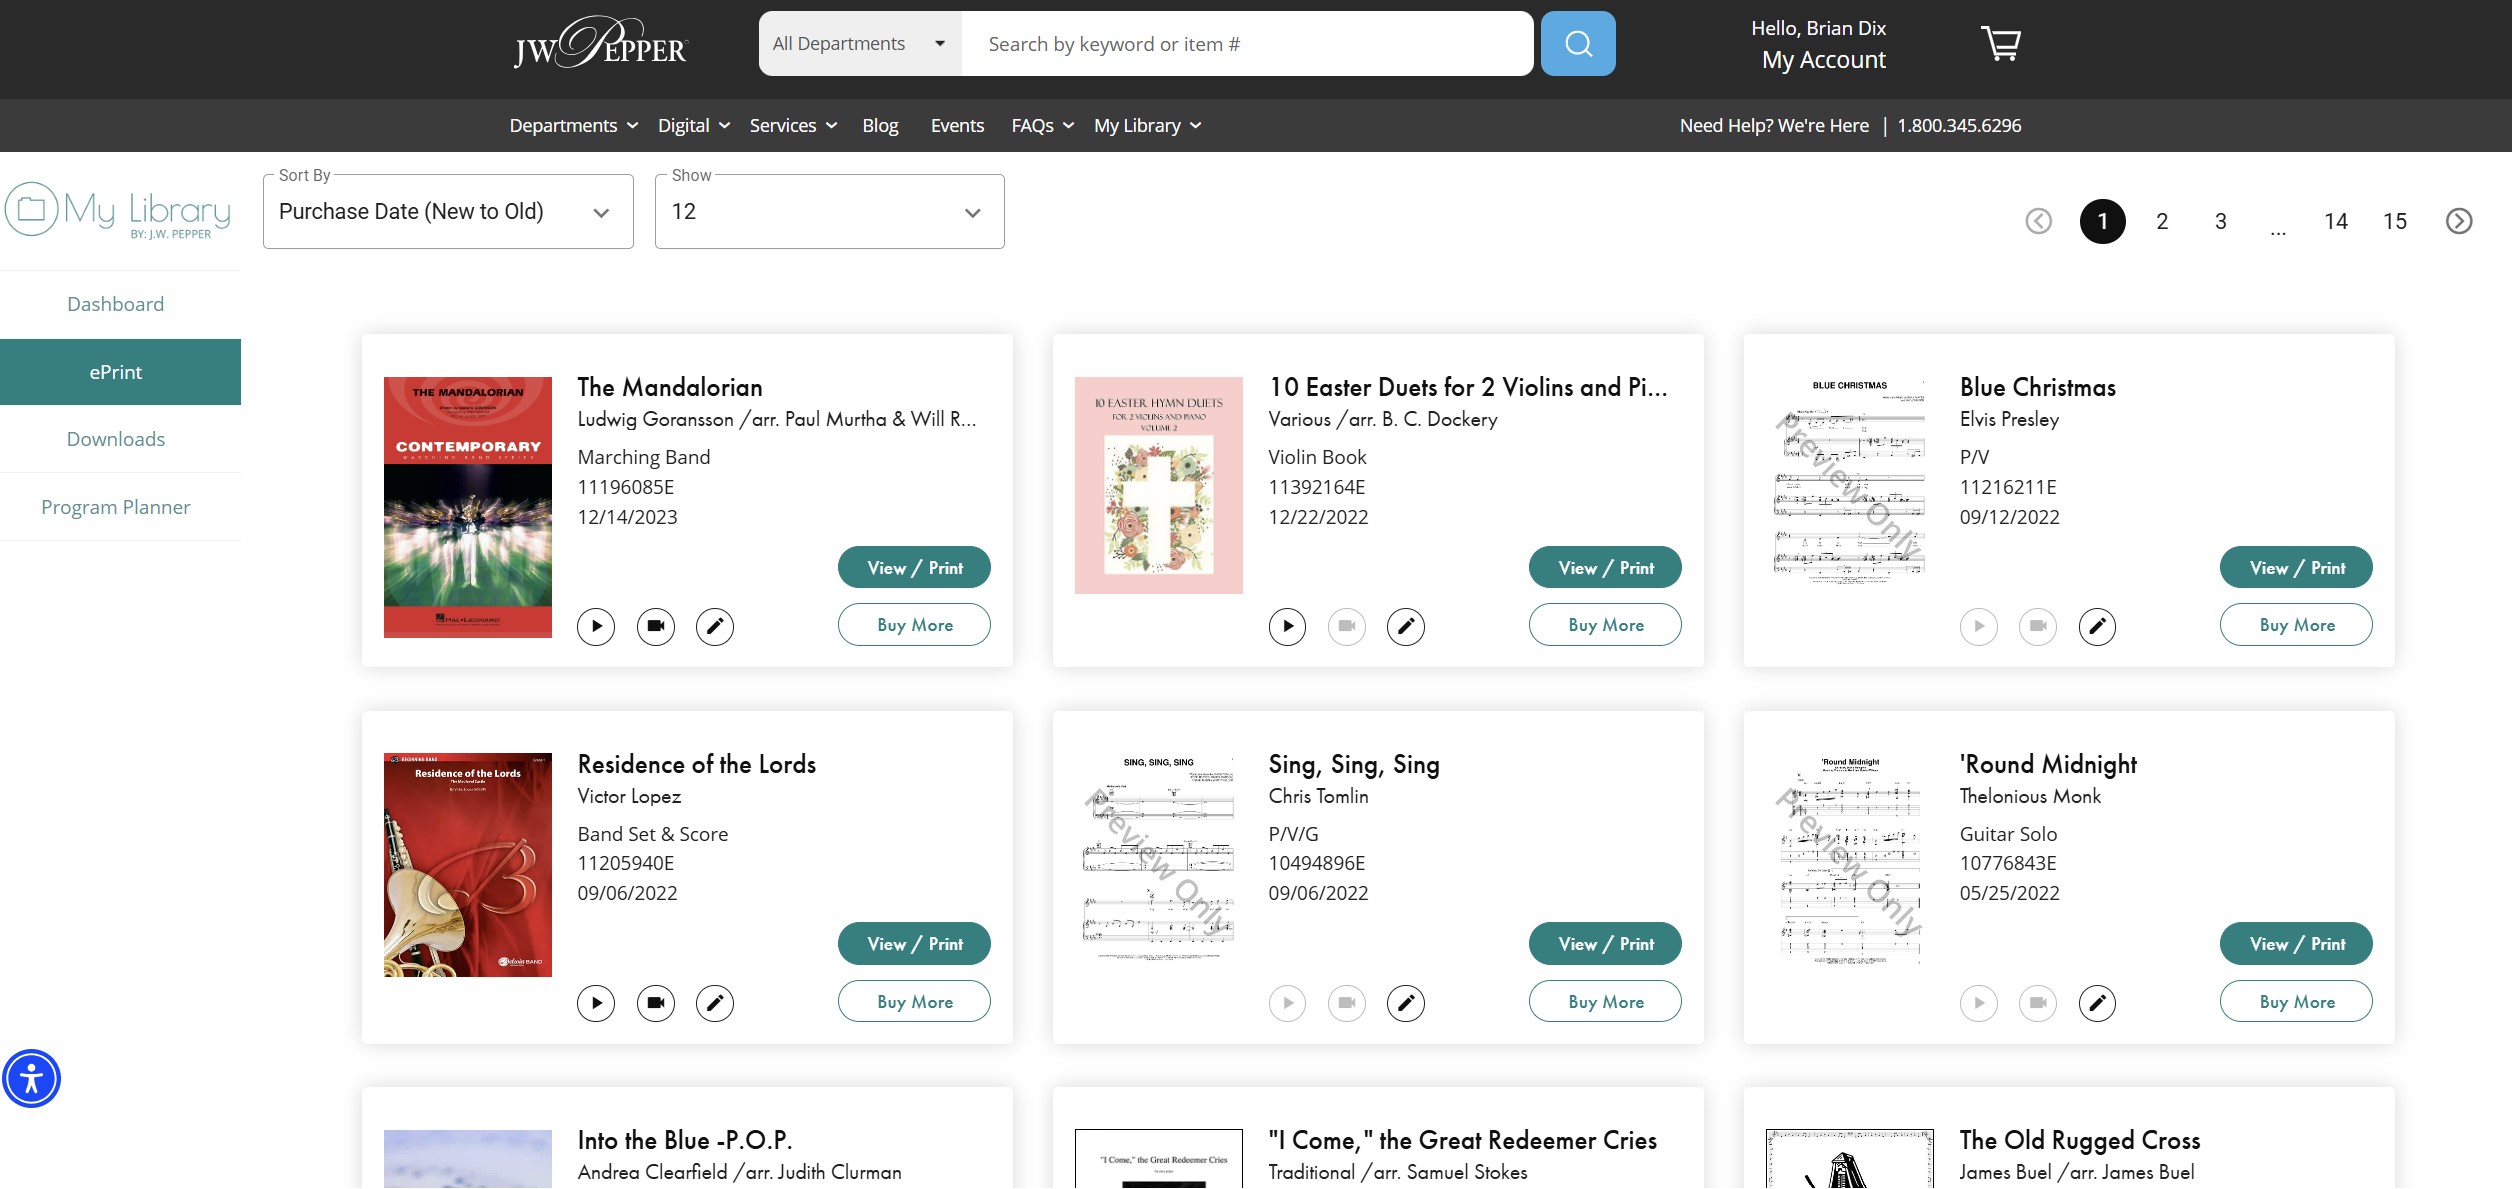
Task: Click Need Help? We're Here link
Action: (1774, 125)
